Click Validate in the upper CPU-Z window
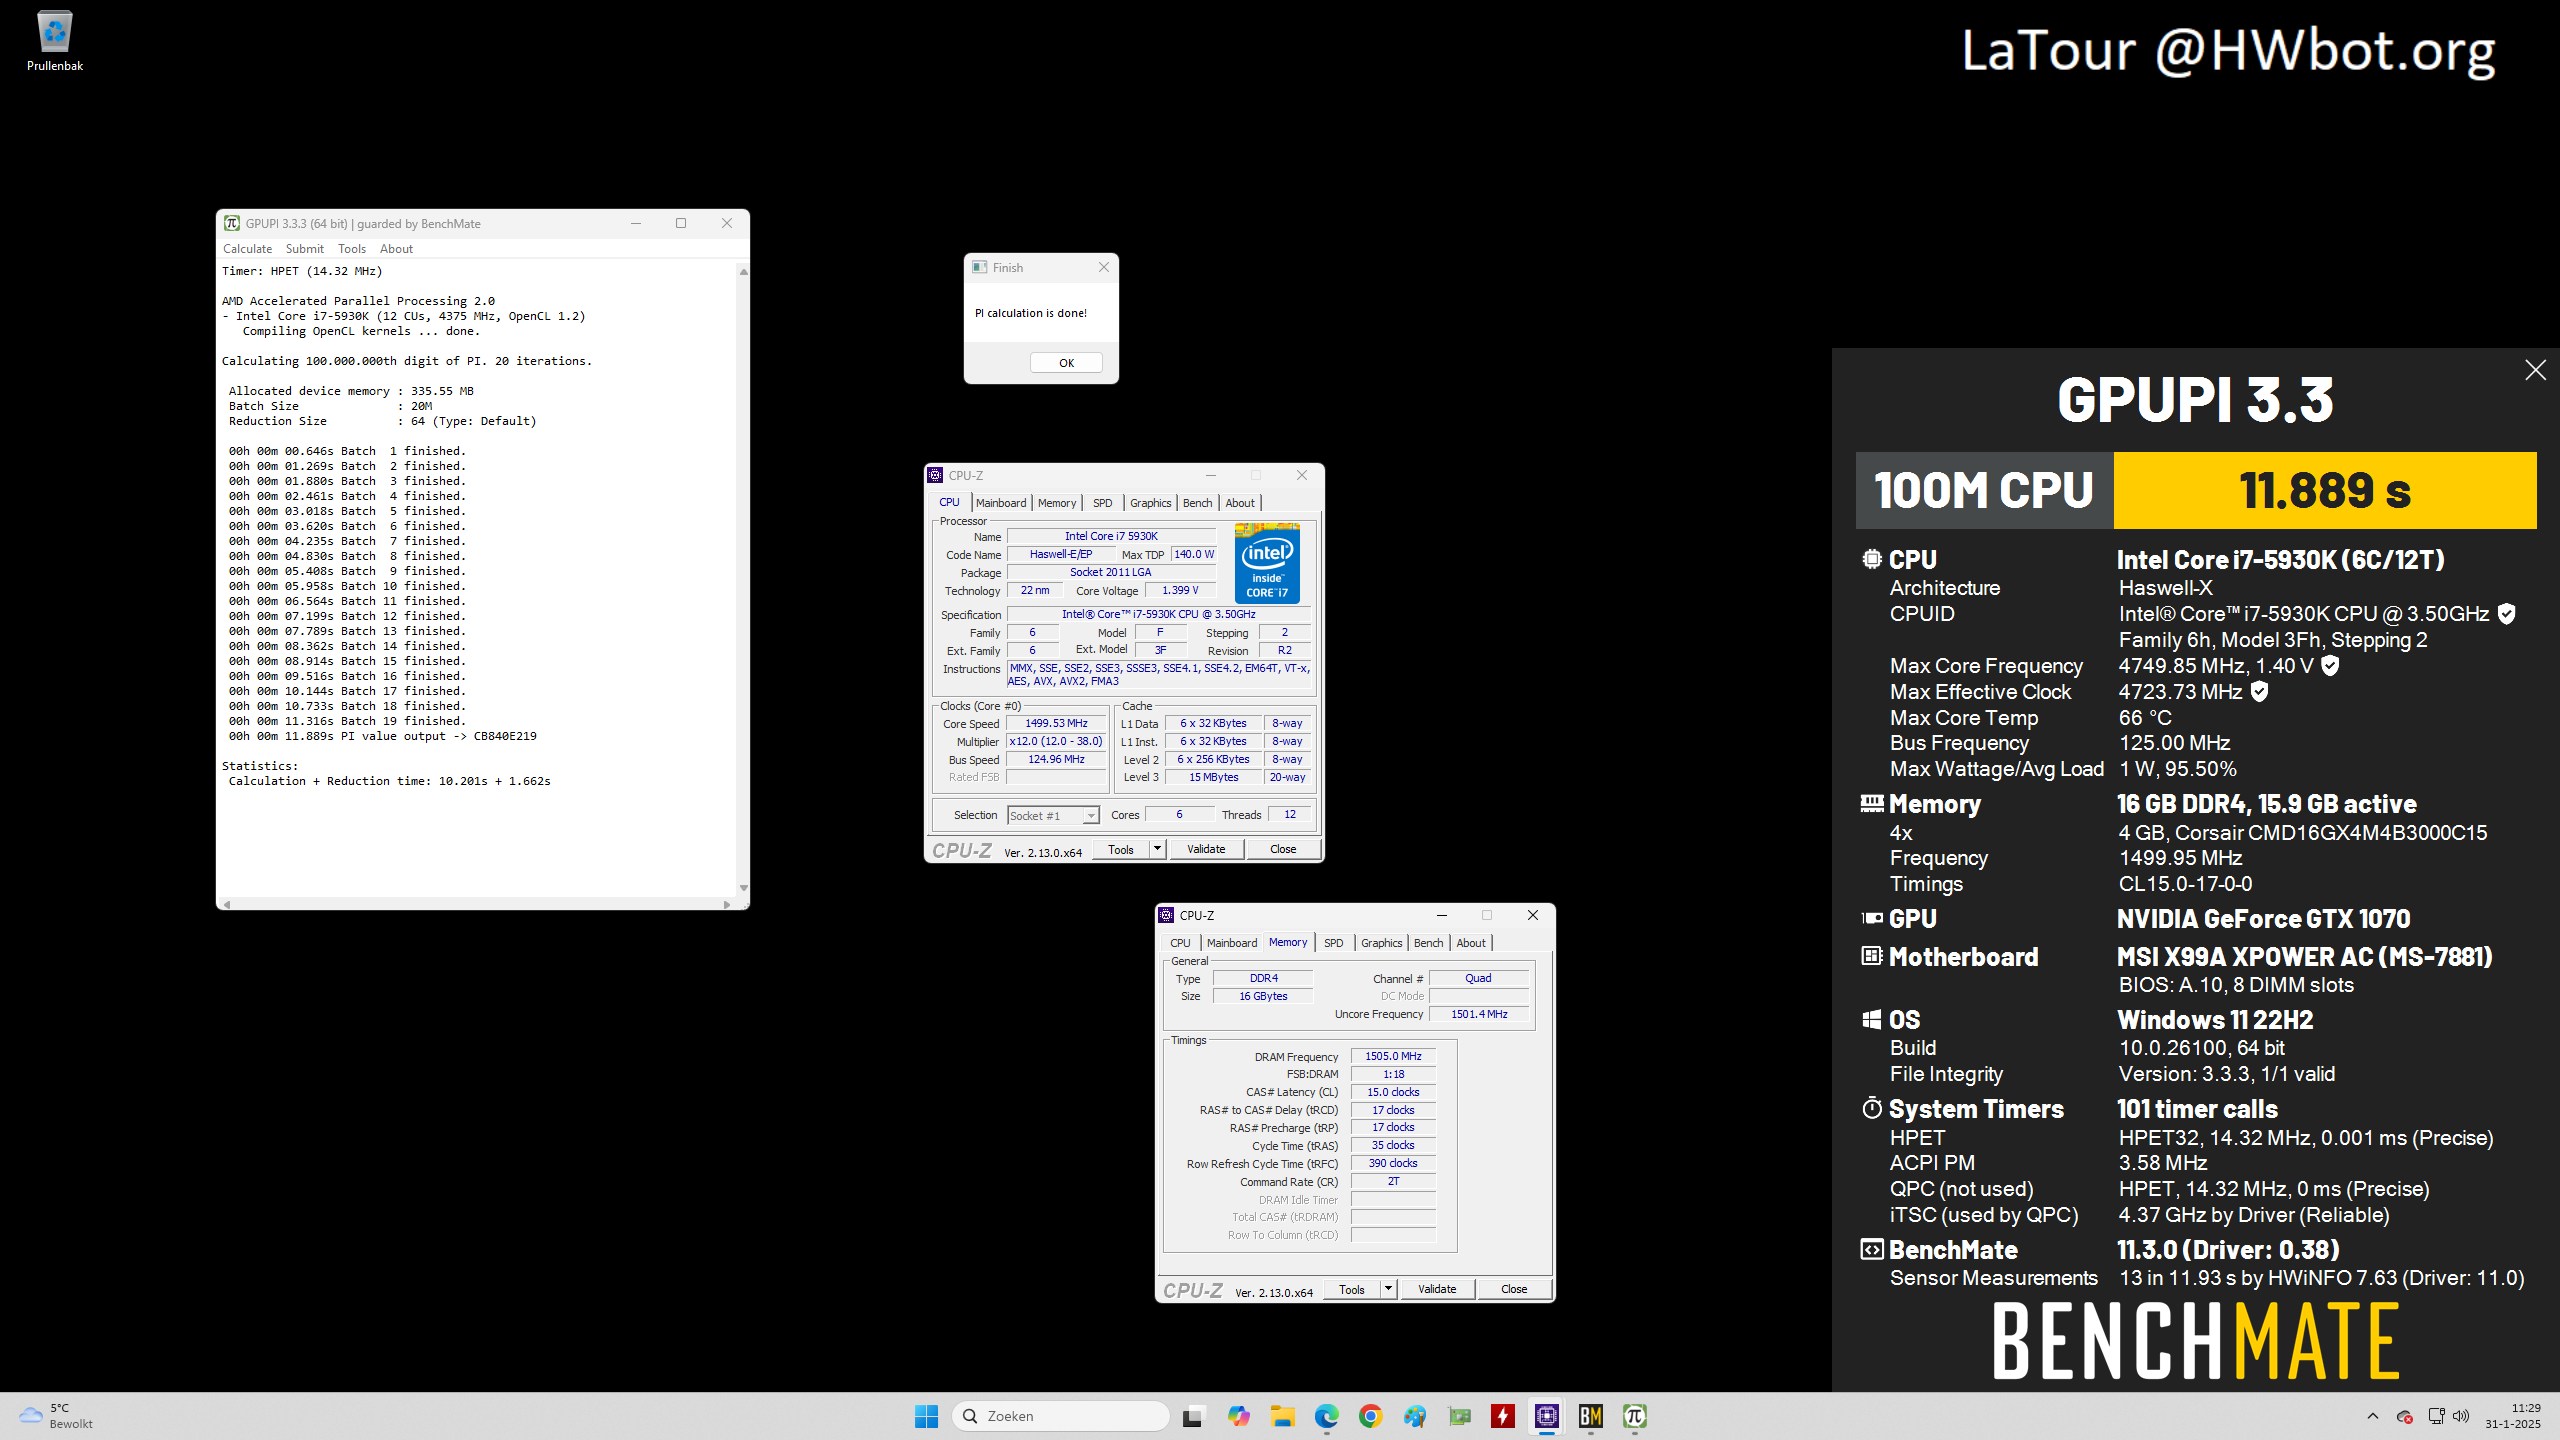 pos(1206,849)
